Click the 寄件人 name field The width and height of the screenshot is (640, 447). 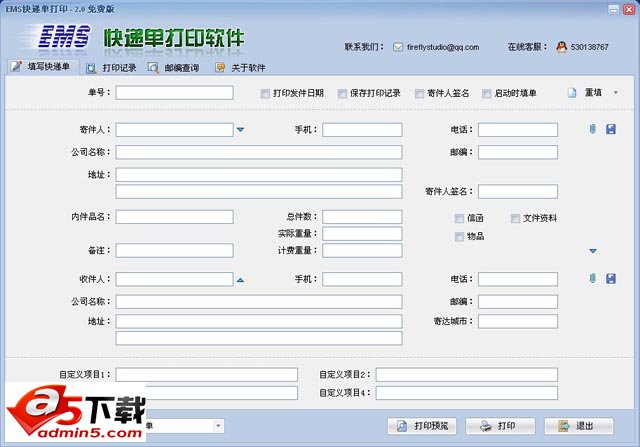point(174,130)
